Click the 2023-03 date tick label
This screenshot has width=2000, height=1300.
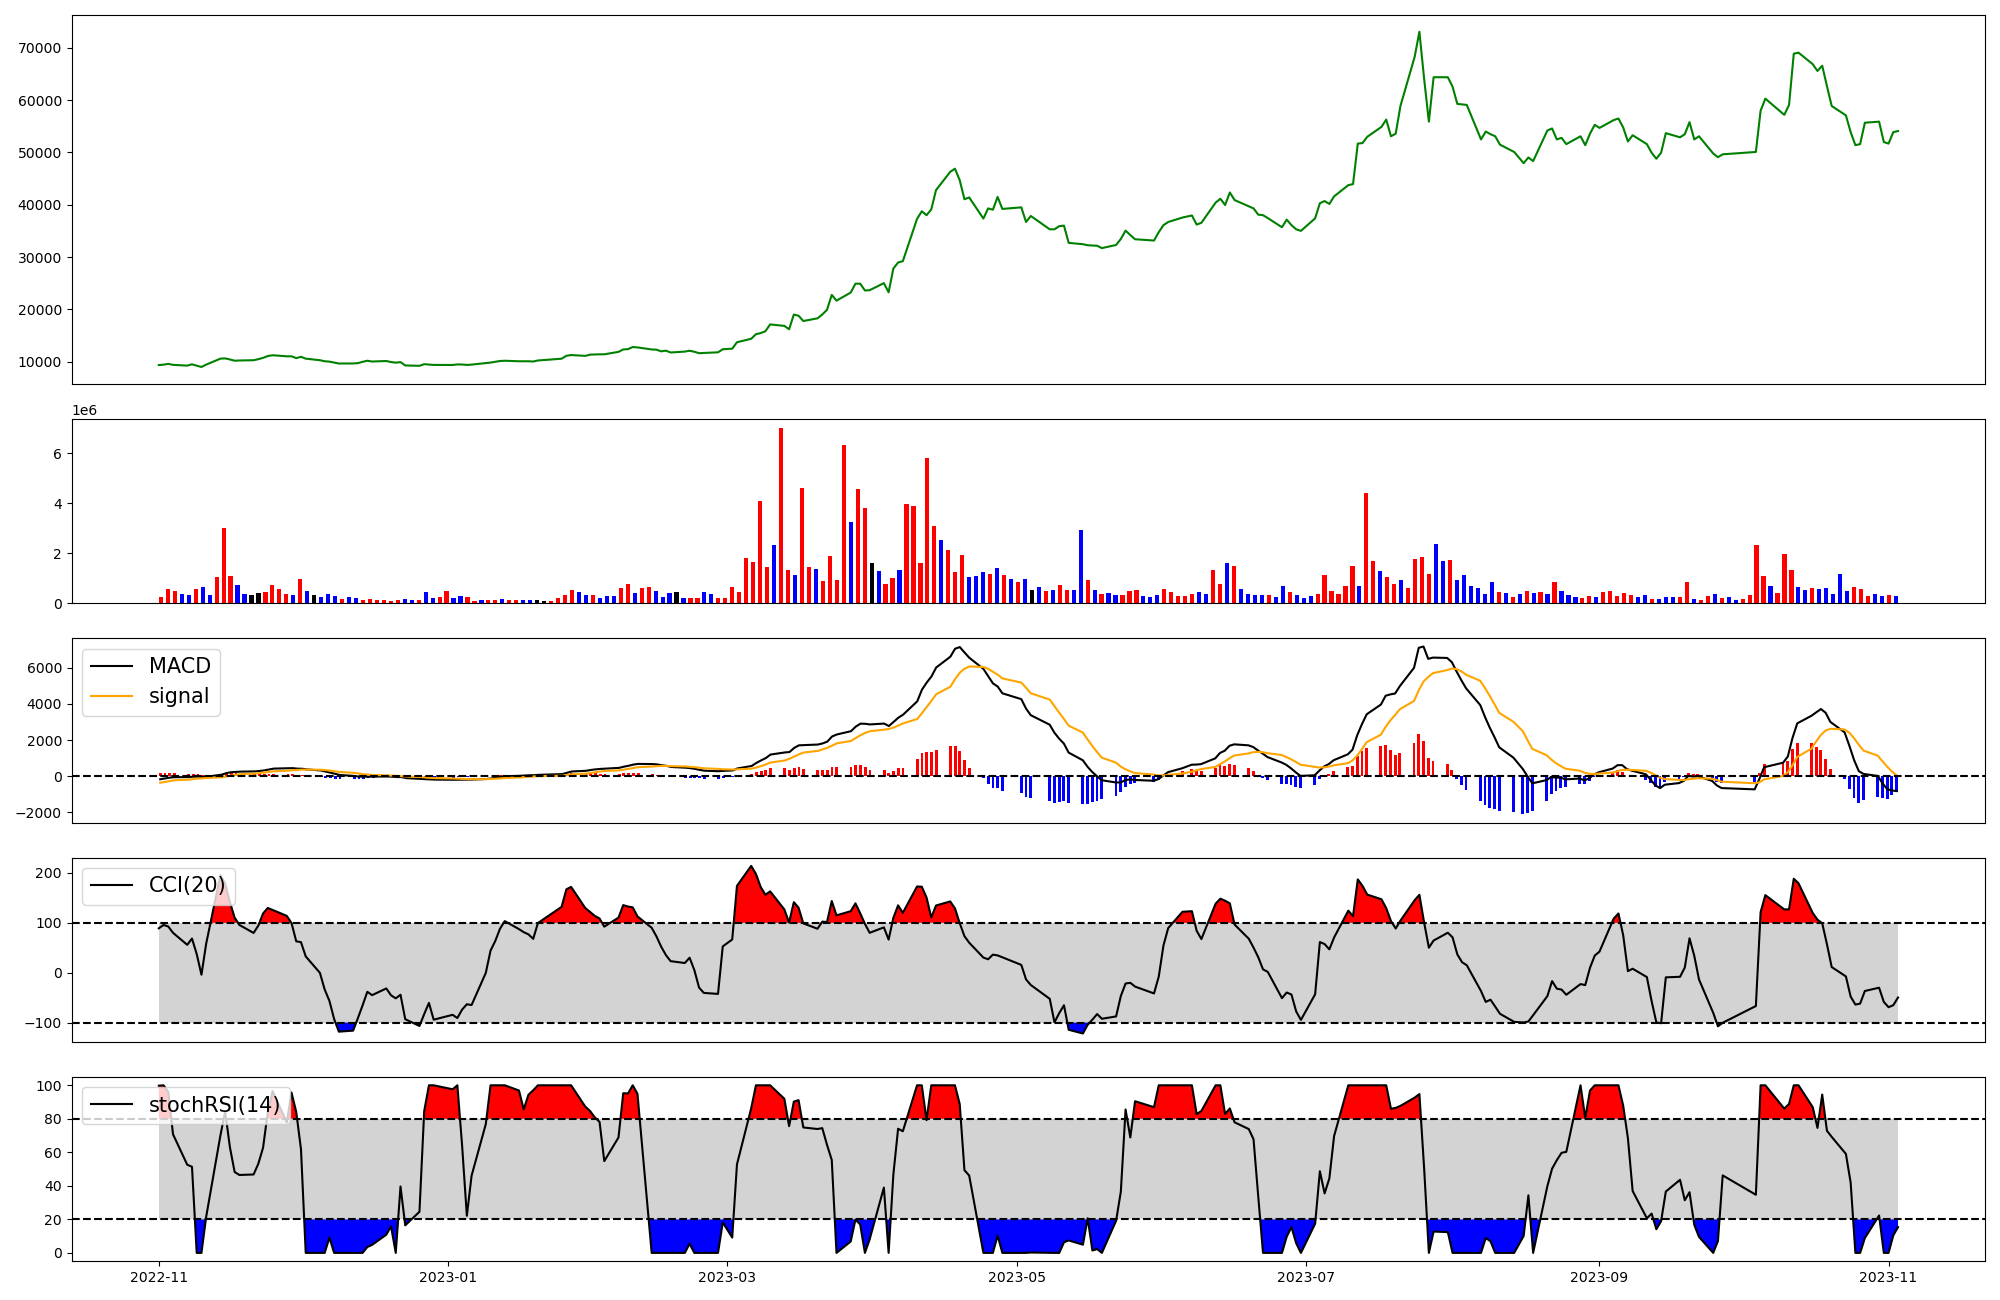(727, 1277)
